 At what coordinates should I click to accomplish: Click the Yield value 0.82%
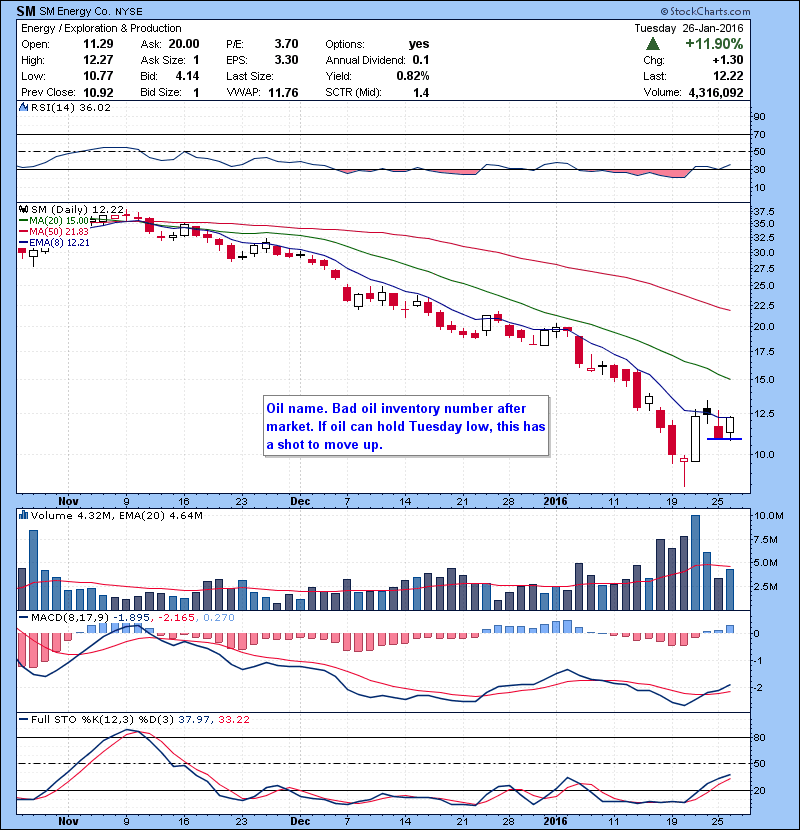(x=412, y=76)
